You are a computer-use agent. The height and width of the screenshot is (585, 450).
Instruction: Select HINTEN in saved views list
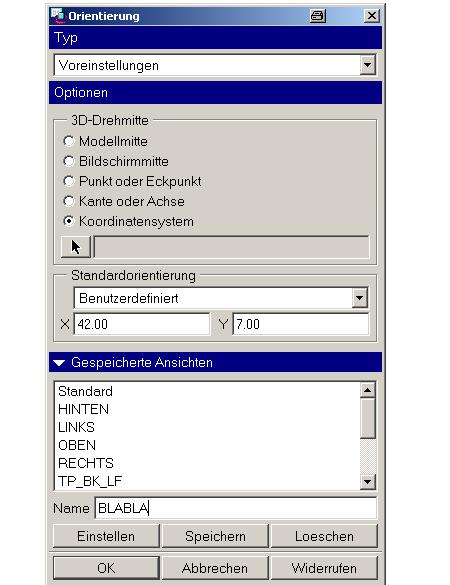[x=84, y=409]
